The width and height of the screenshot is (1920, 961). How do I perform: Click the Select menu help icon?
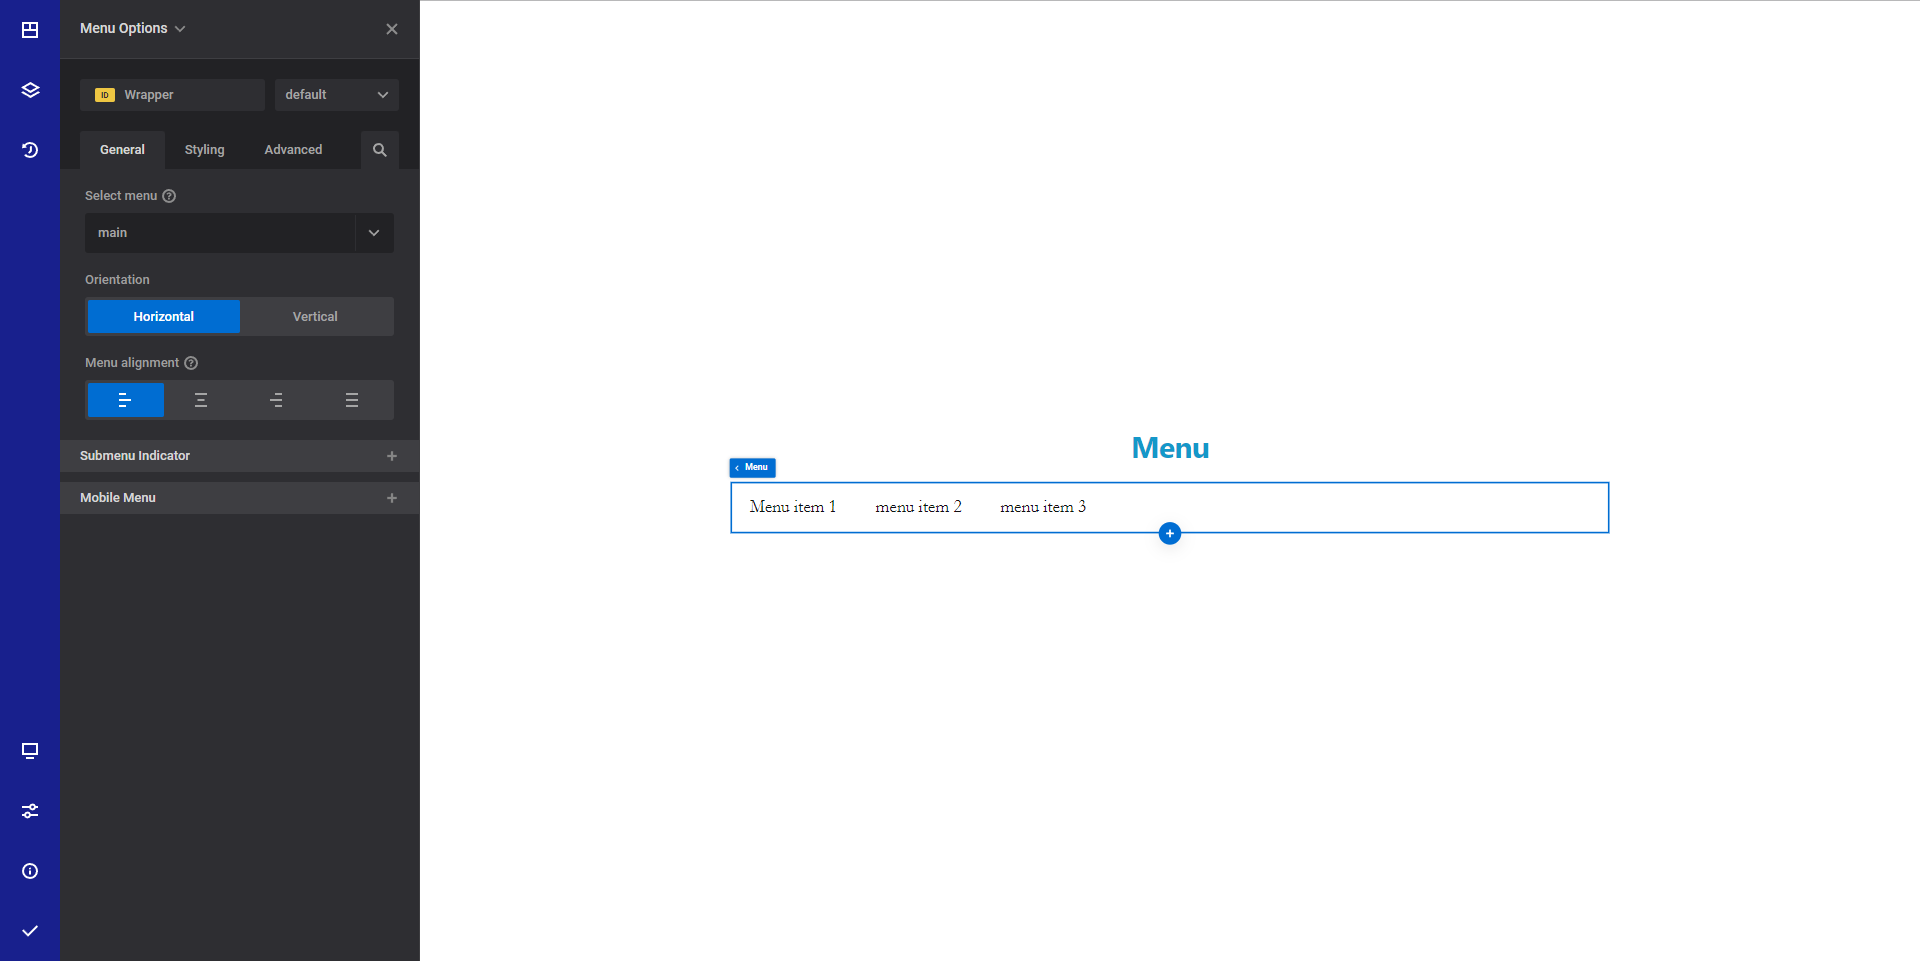[x=168, y=196]
